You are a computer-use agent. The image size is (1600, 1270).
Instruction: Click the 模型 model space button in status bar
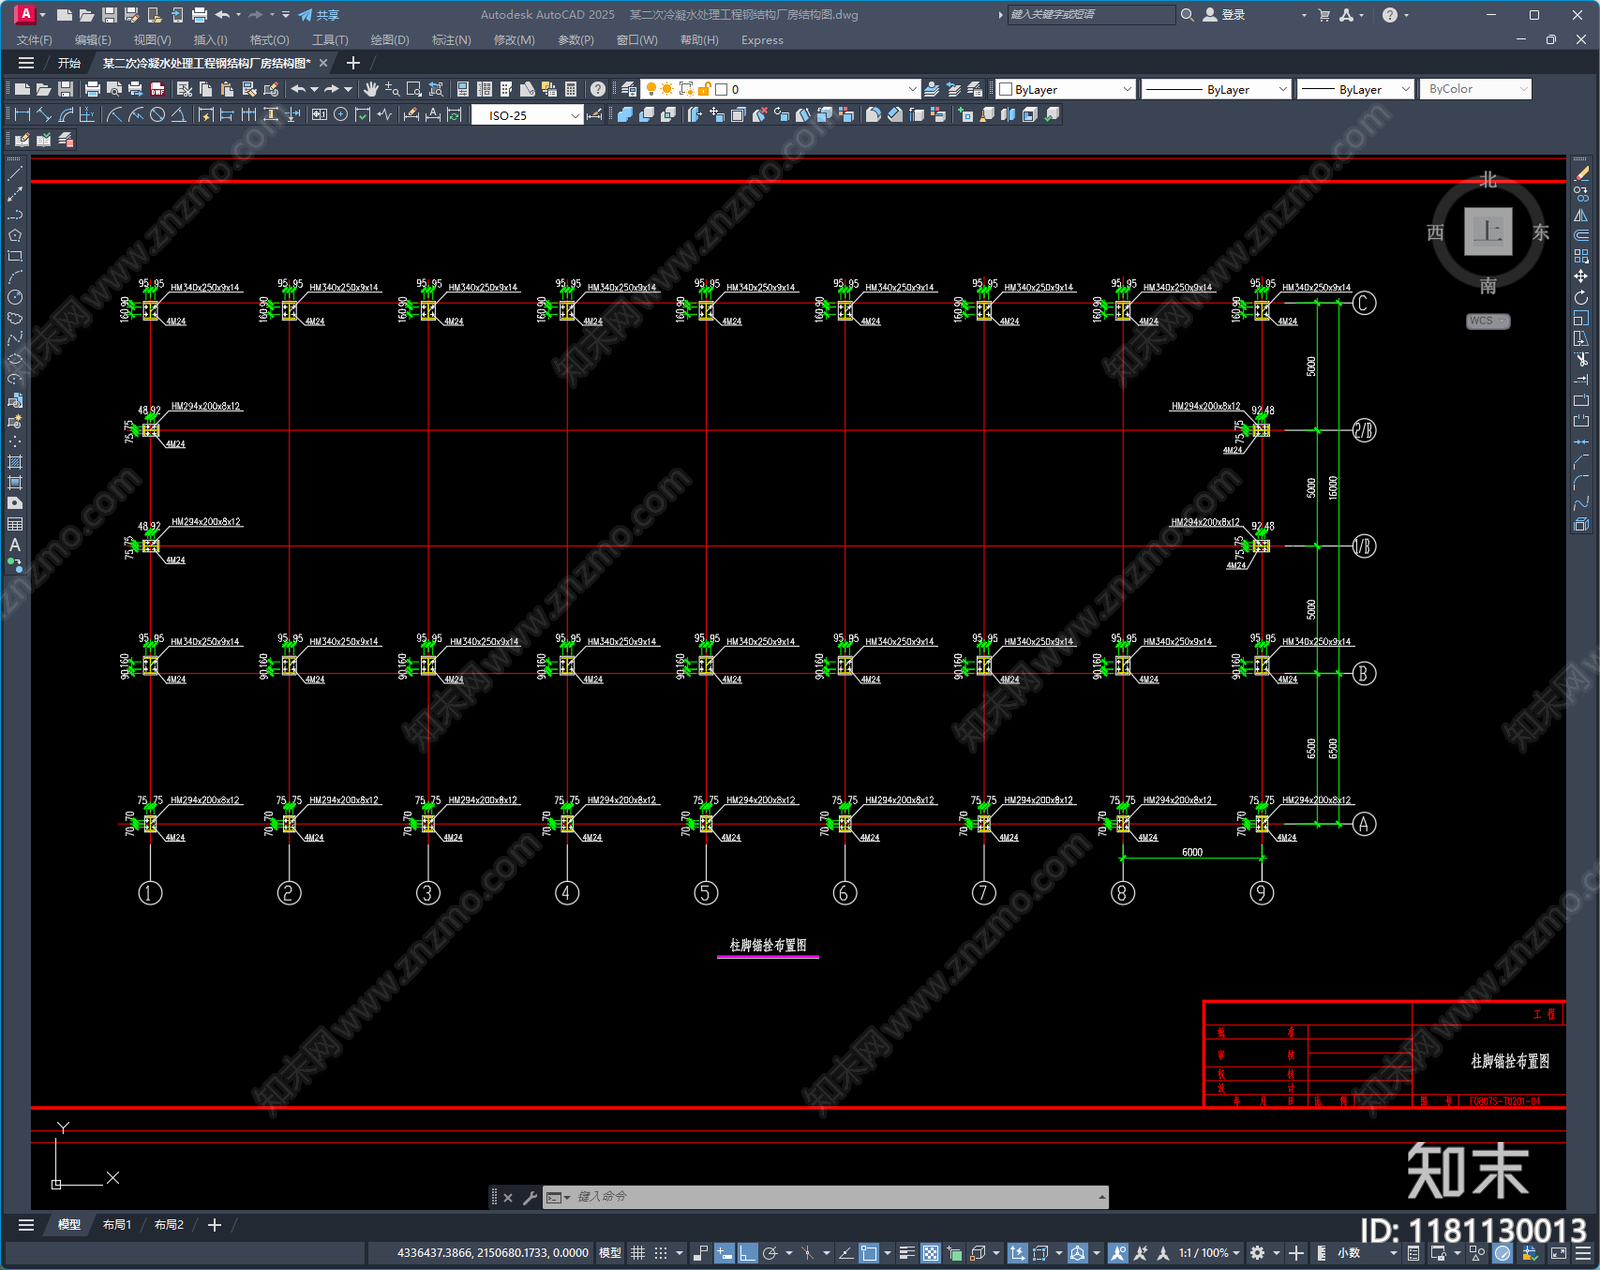pos(610,1253)
